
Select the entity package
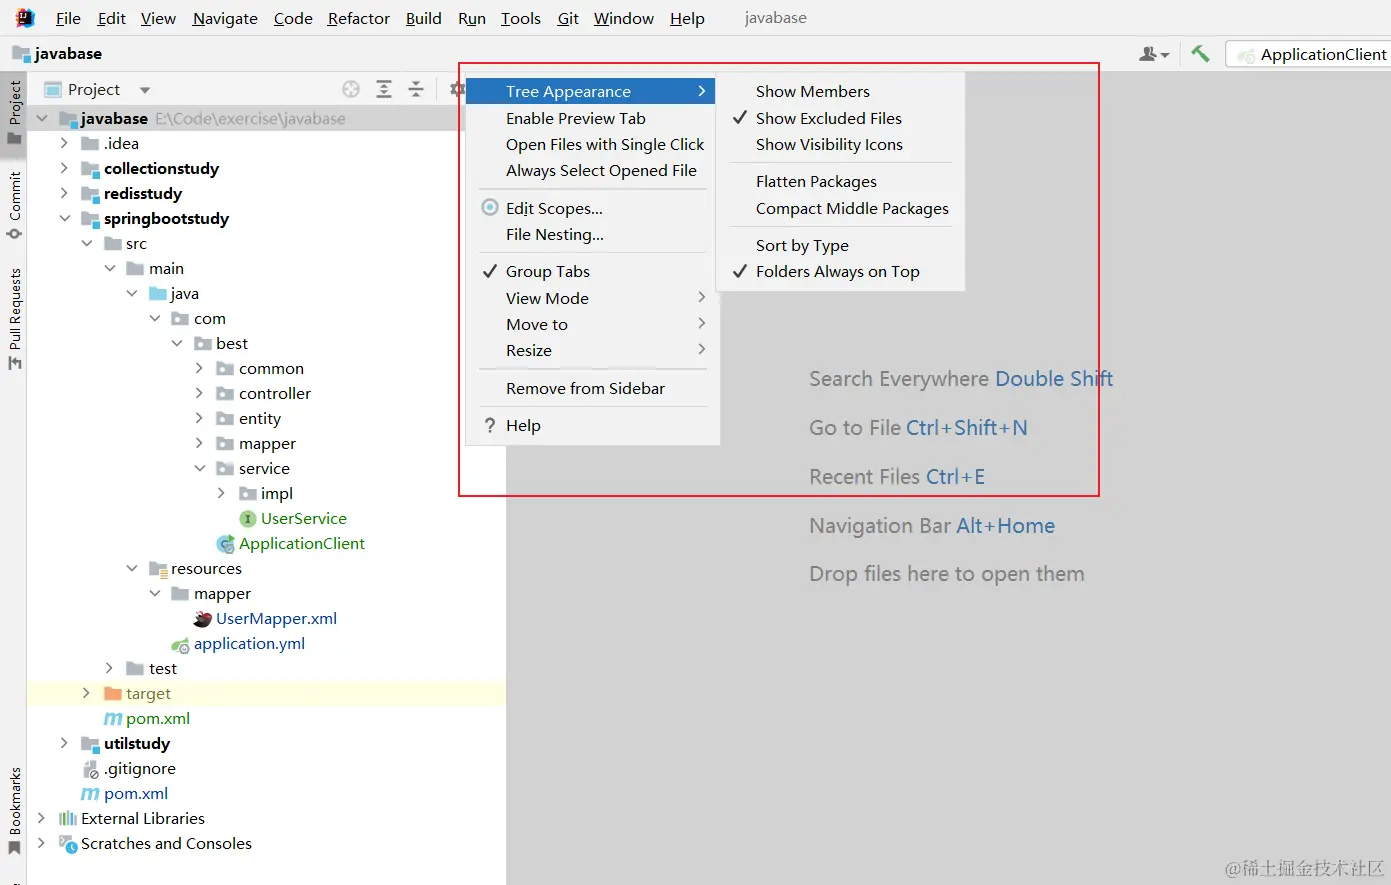point(249,418)
